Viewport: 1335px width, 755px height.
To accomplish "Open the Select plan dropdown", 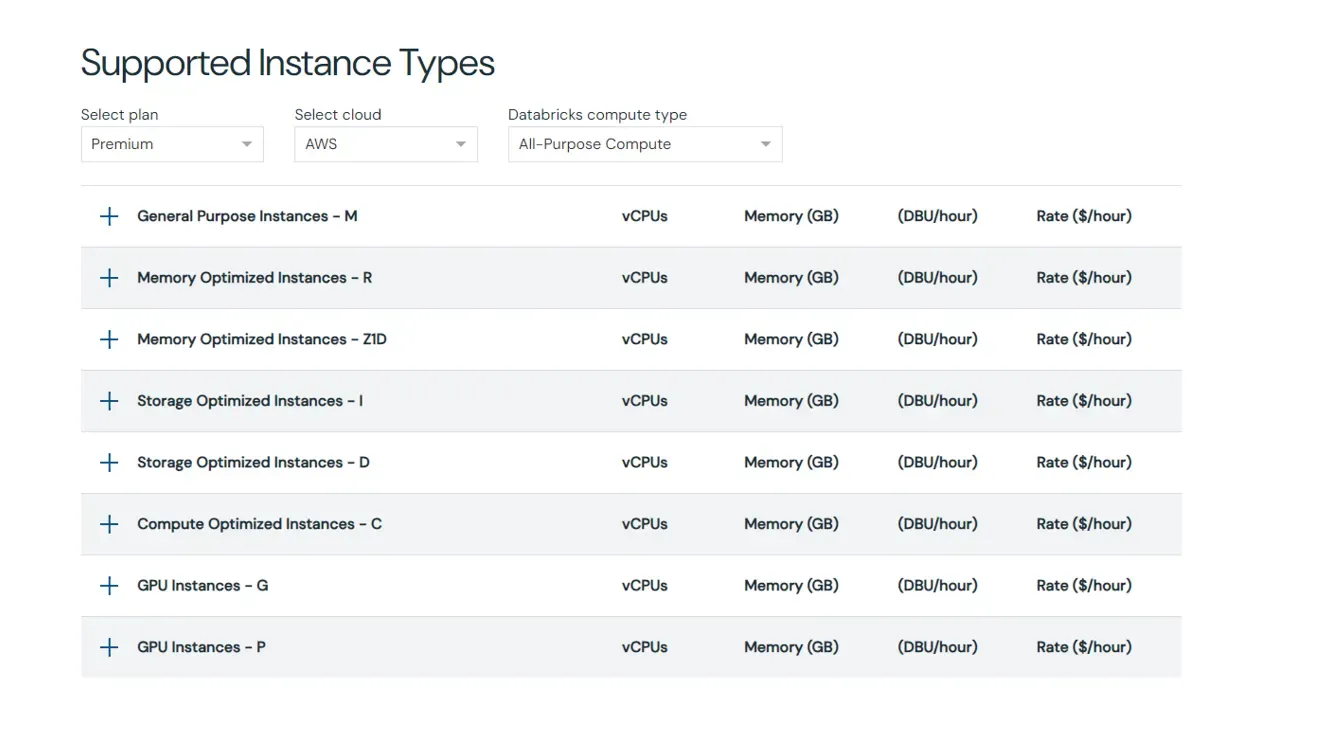I will pyautogui.click(x=172, y=144).
